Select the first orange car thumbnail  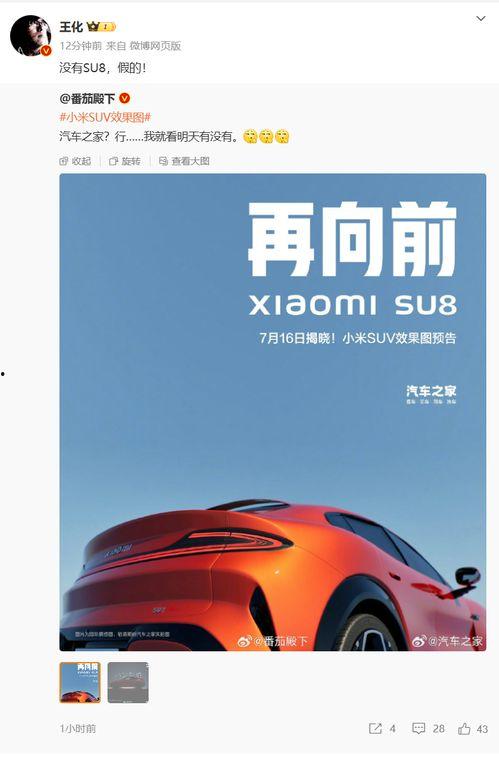click(x=80, y=682)
